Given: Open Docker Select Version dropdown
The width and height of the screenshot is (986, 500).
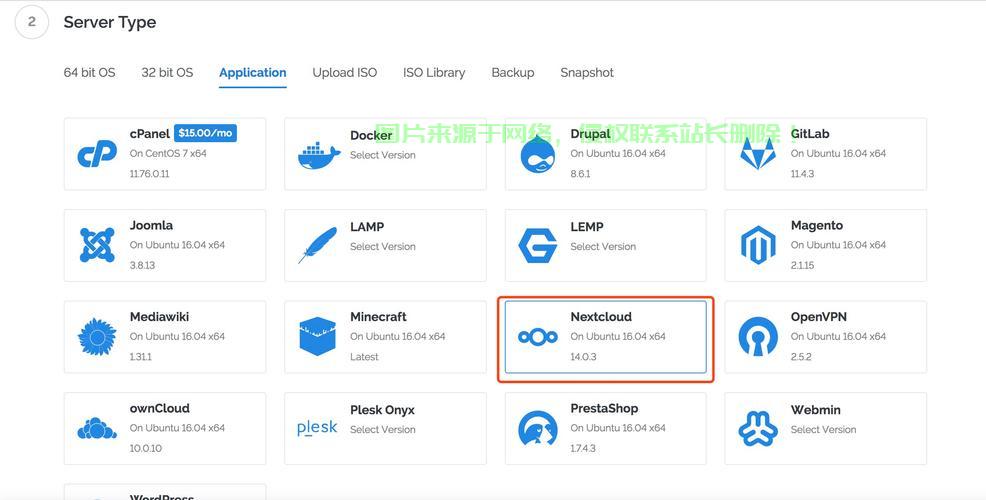Looking at the screenshot, I should click(x=383, y=155).
